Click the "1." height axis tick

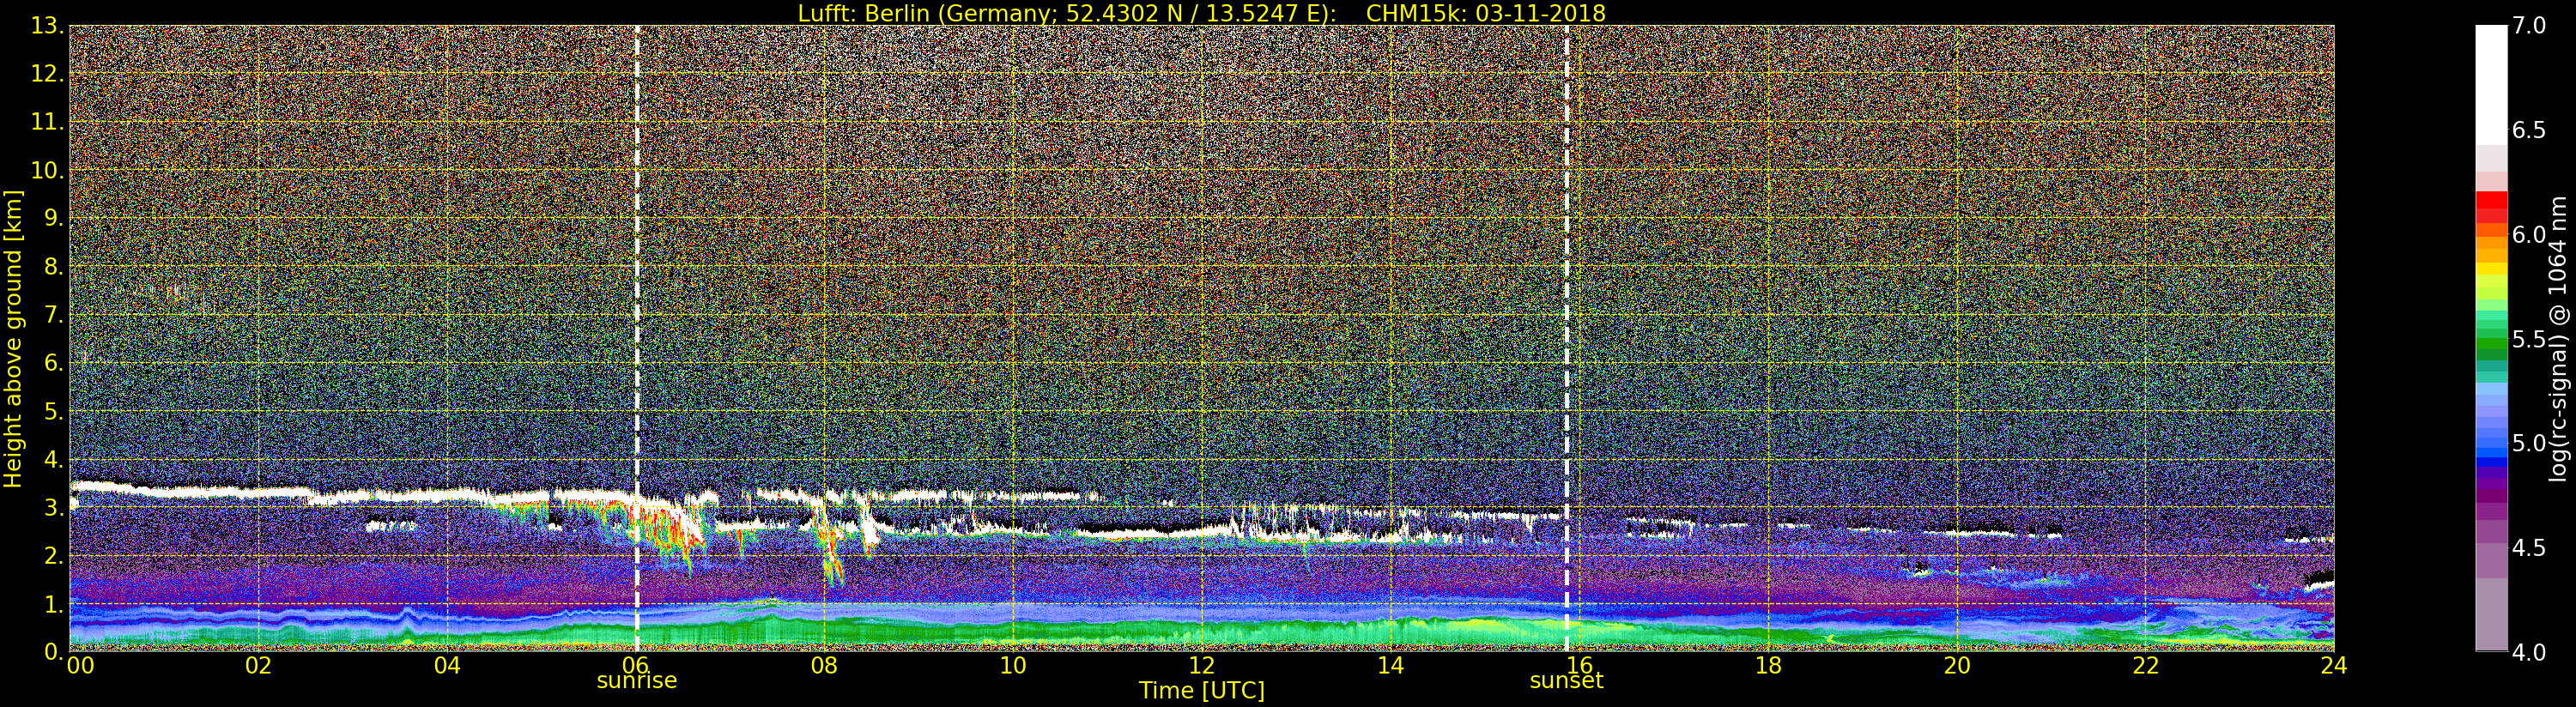(53, 603)
